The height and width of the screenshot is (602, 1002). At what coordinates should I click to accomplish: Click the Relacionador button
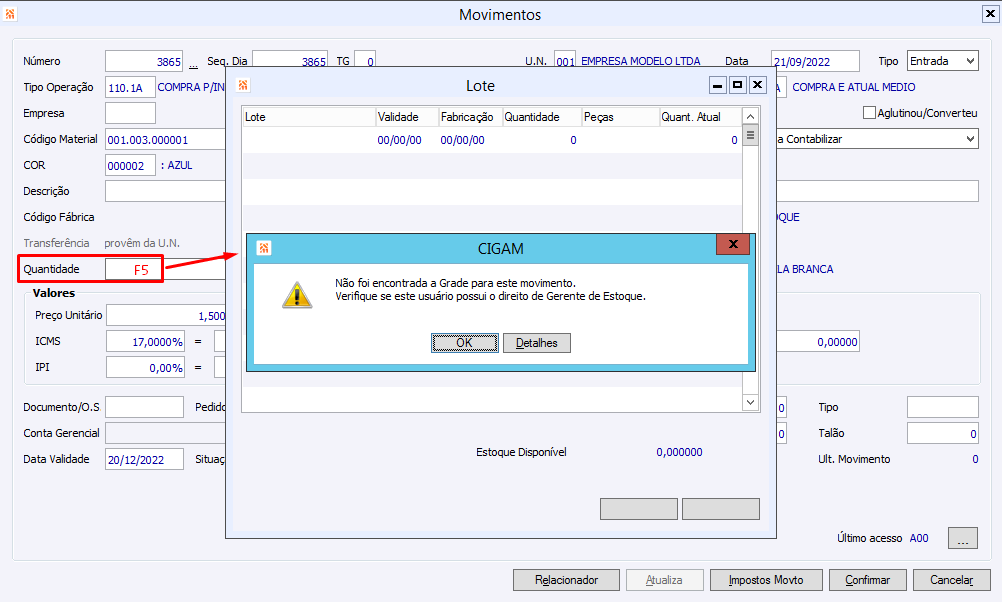[x=566, y=580]
